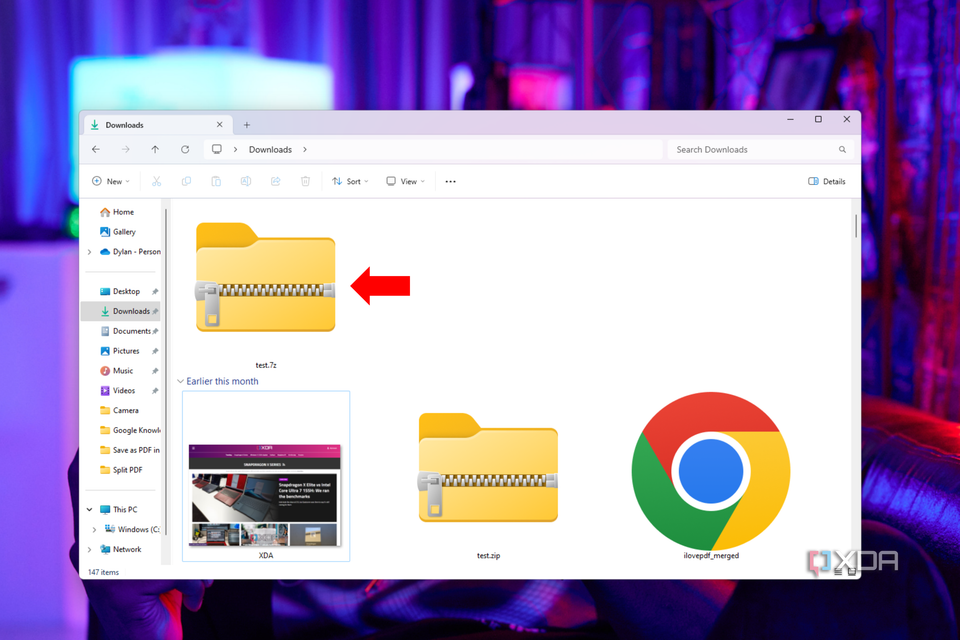Image resolution: width=960 pixels, height=640 pixels.
Task: Select the Copy icon in the toolbar
Action: click(x=186, y=181)
